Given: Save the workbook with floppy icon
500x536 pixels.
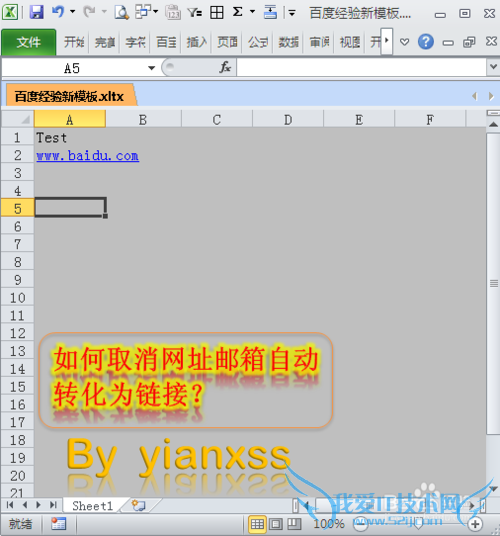Looking at the screenshot, I should 36,12.
